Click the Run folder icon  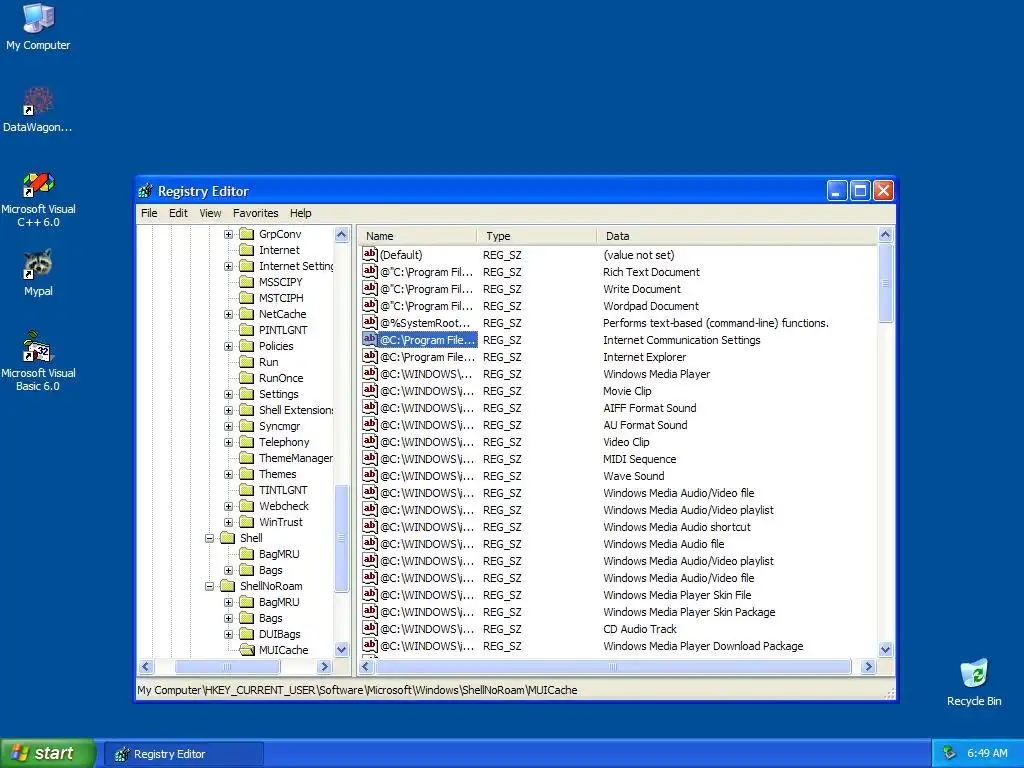click(246, 362)
